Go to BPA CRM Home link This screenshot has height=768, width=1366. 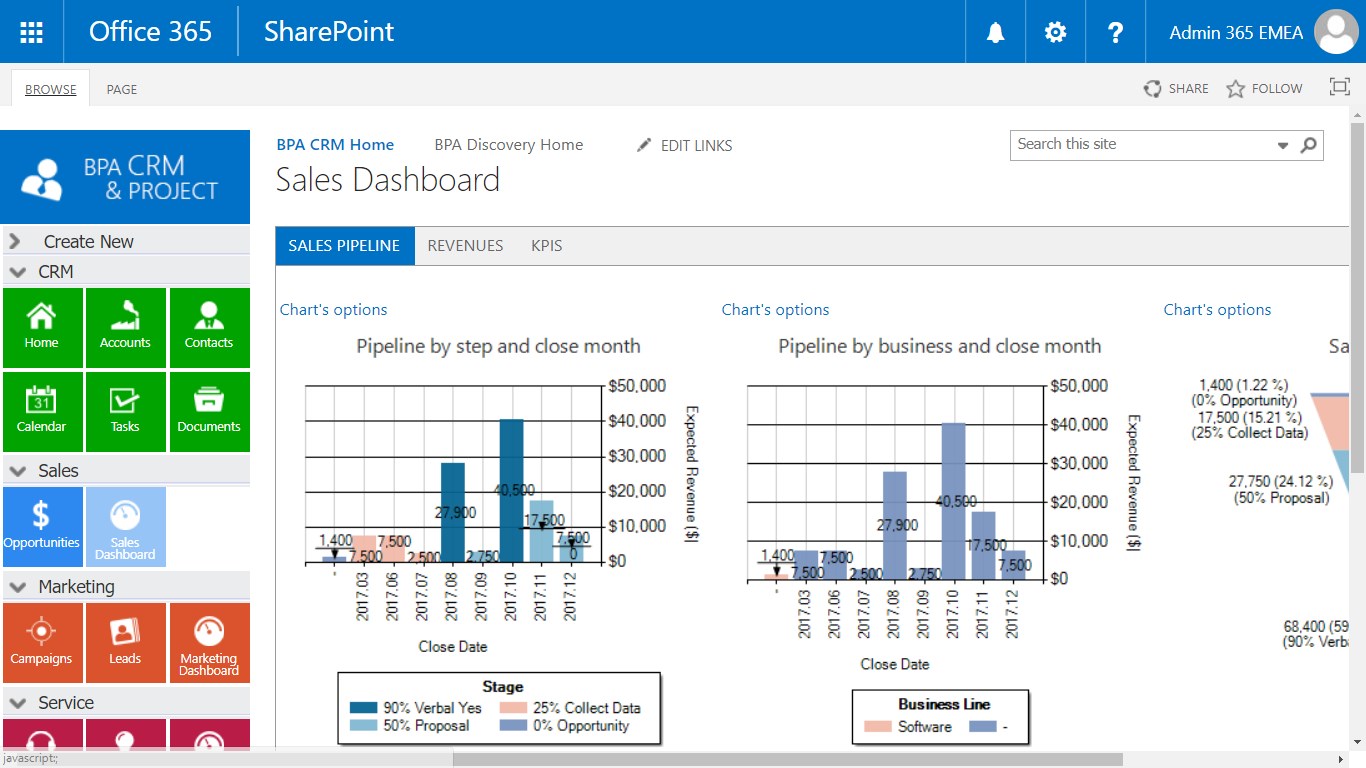coord(335,144)
